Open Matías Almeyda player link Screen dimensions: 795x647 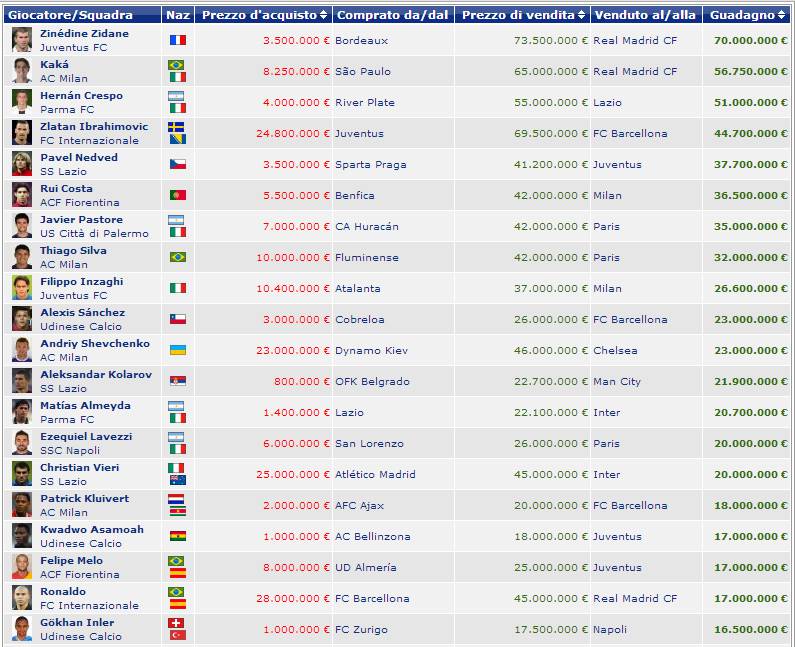(x=85, y=405)
